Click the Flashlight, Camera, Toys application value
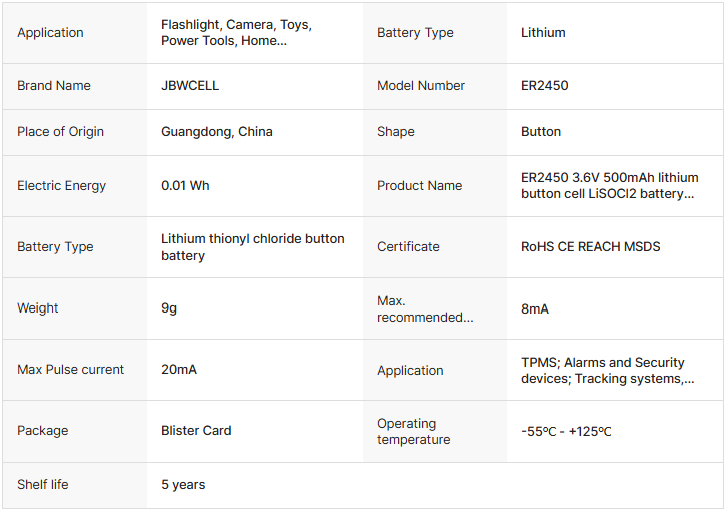Viewport: 728px width, 514px height. [236, 33]
